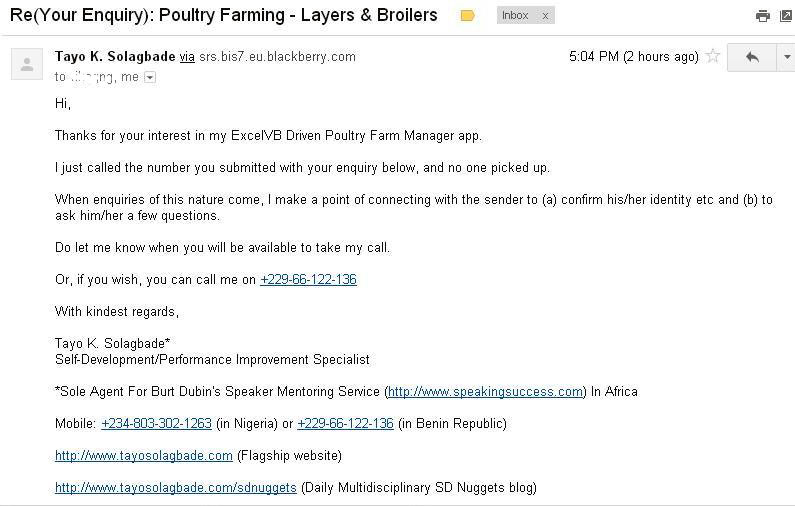795x506 pixels.
Task: Call the +229-66-122-136 number link in body
Action: click(x=308, y=279)
